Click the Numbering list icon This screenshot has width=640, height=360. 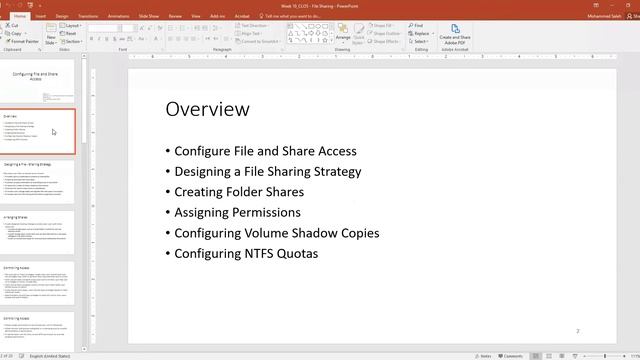pyautogui.click(x=183, y=28)
